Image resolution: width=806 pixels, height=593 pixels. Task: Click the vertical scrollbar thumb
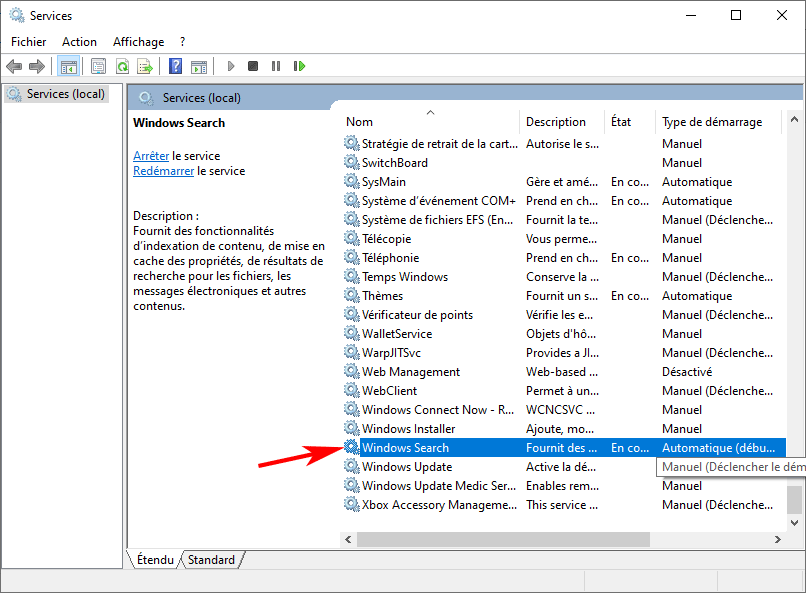(x=794, y=499)
